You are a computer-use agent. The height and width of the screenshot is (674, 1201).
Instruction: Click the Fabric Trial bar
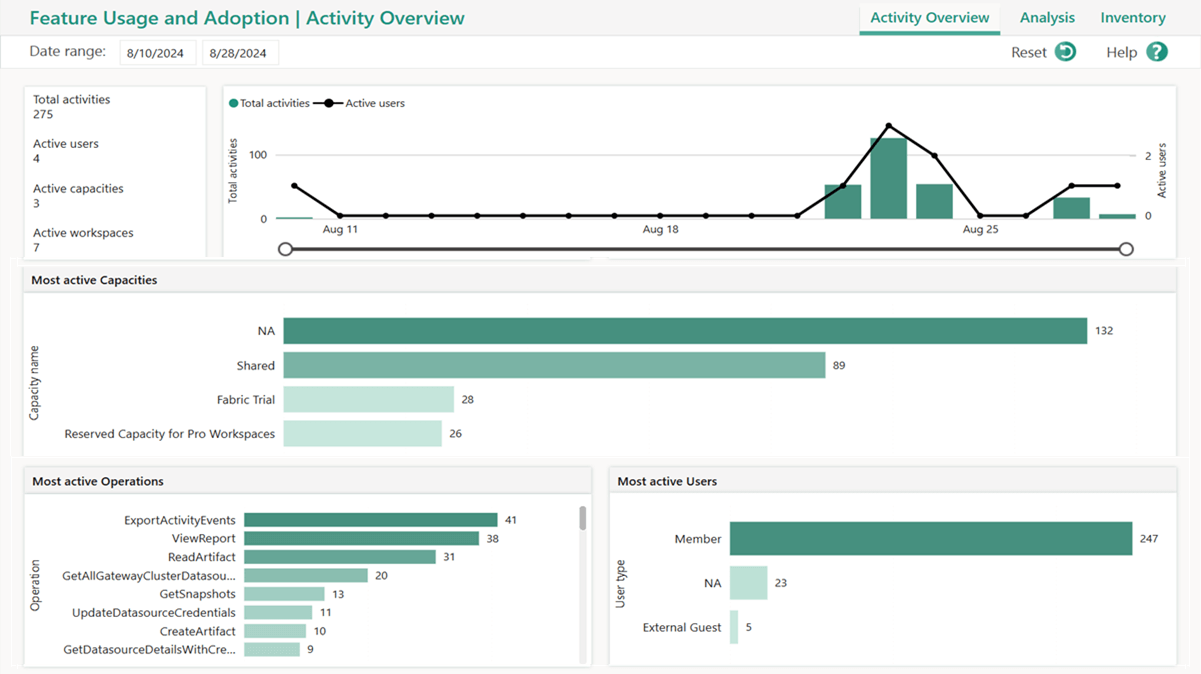click(370, 399)
